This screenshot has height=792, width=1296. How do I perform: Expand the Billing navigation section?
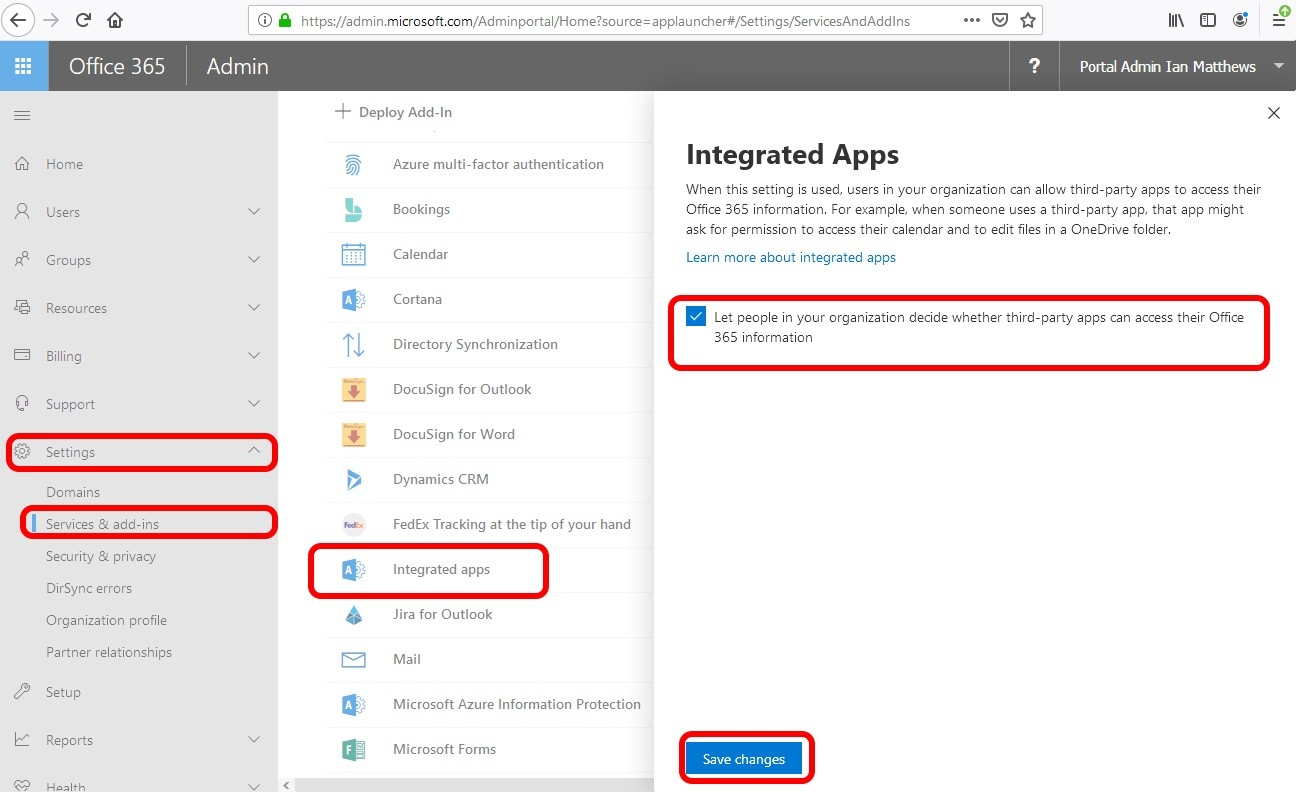254,356
